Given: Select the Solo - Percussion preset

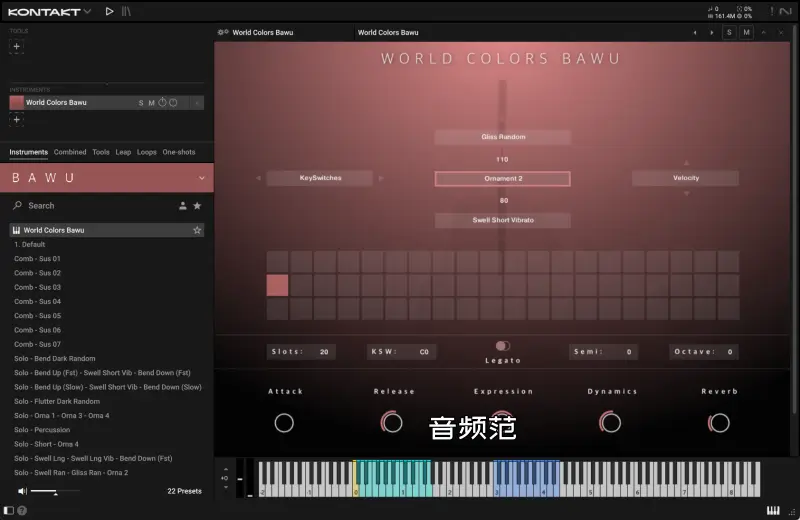Looking at the screenshot, I should point(42,430).
